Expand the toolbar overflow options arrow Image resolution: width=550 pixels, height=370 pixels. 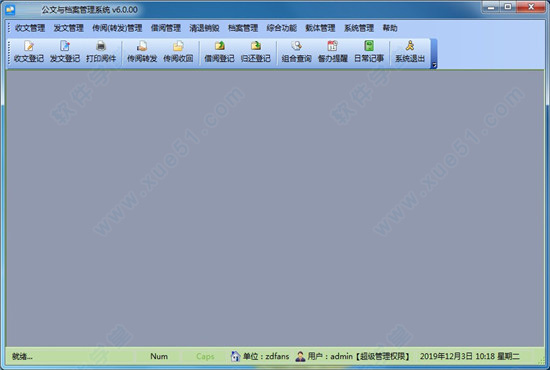pos(434,65)
